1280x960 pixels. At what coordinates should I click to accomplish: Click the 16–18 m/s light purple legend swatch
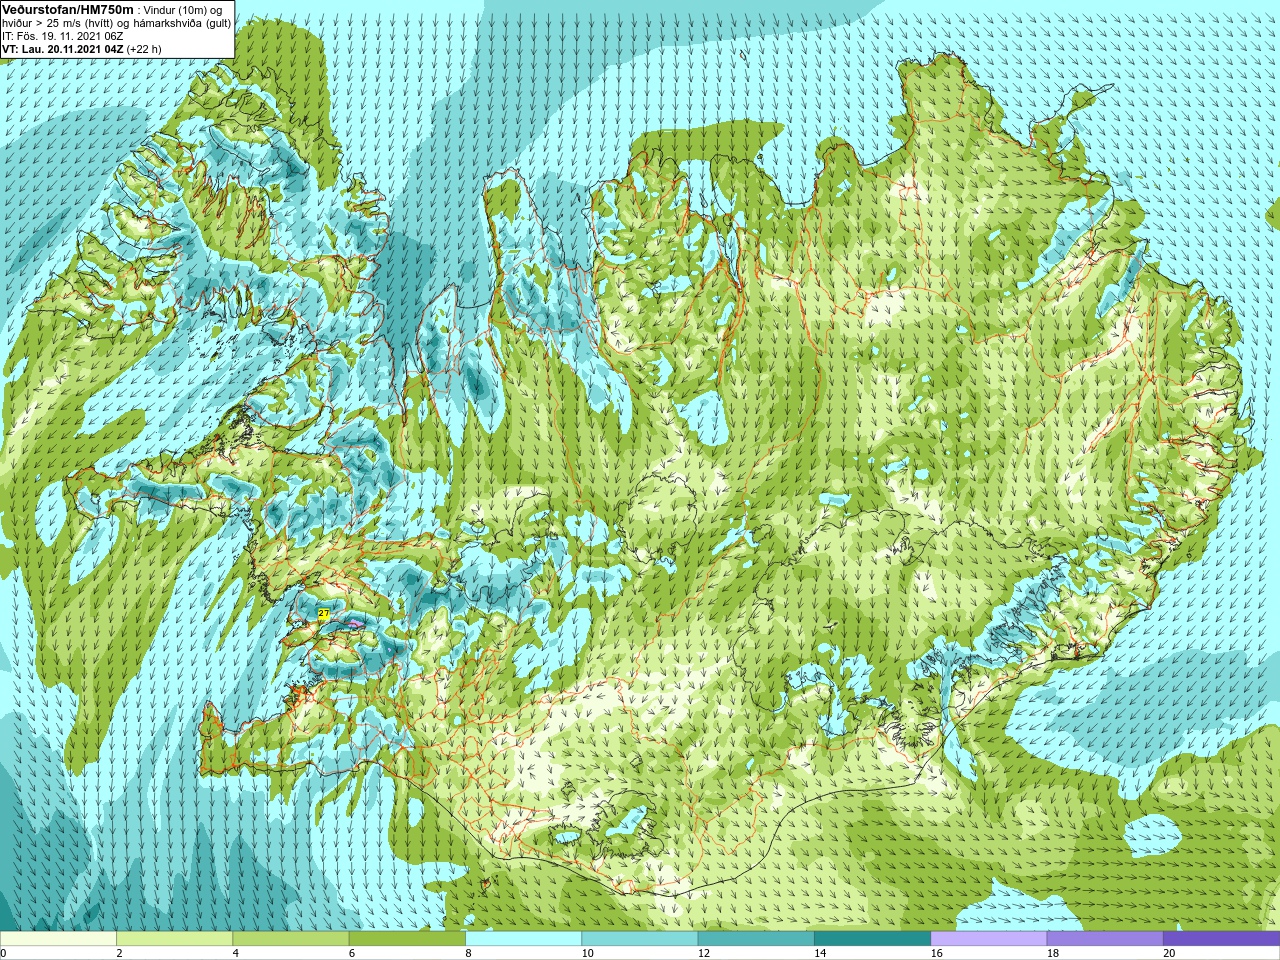pyautogui.click(x=989, y=939)
